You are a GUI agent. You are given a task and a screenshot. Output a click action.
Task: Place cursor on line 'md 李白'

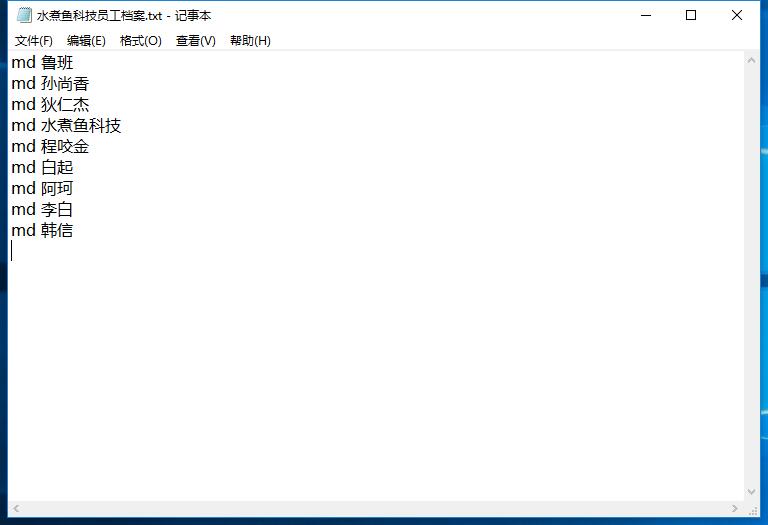(42, 210)
